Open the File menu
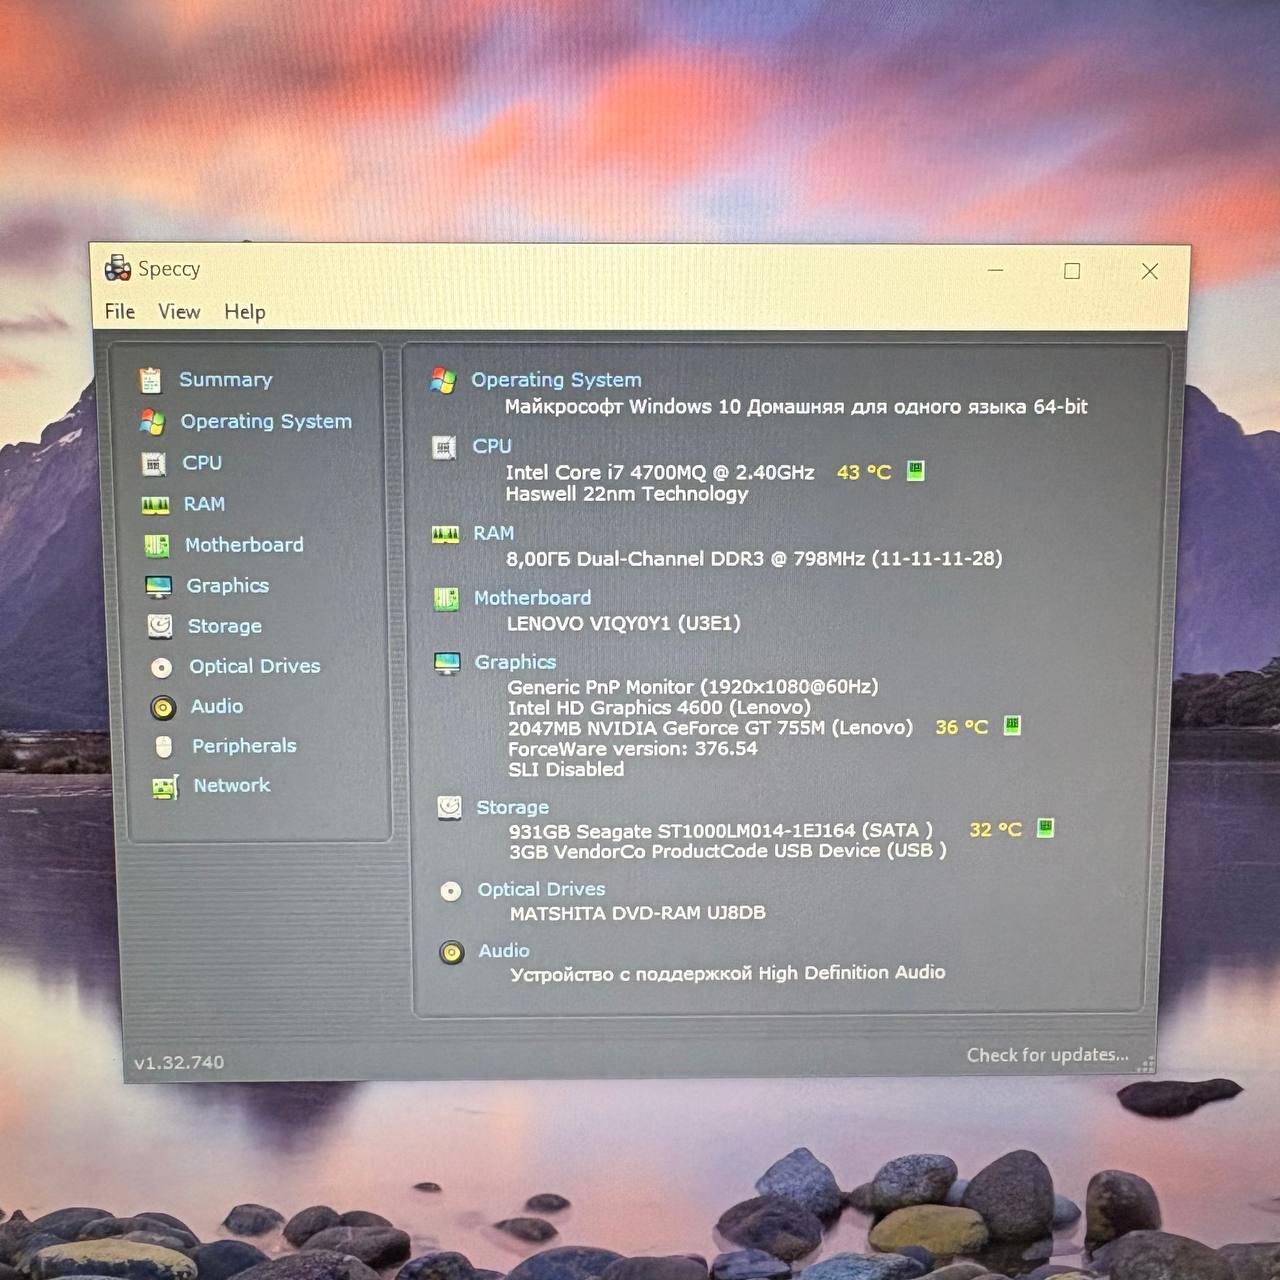 (x=120, y=311)
